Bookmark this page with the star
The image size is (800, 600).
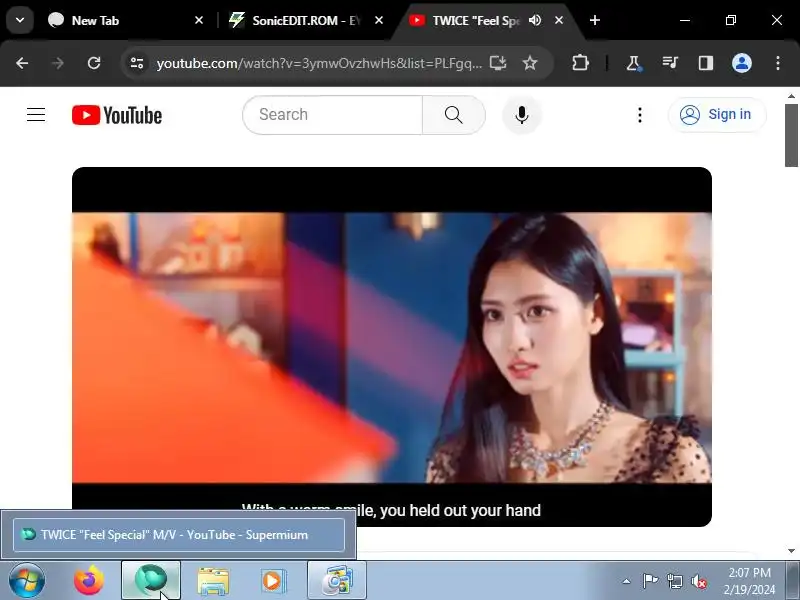click(530, 63)
